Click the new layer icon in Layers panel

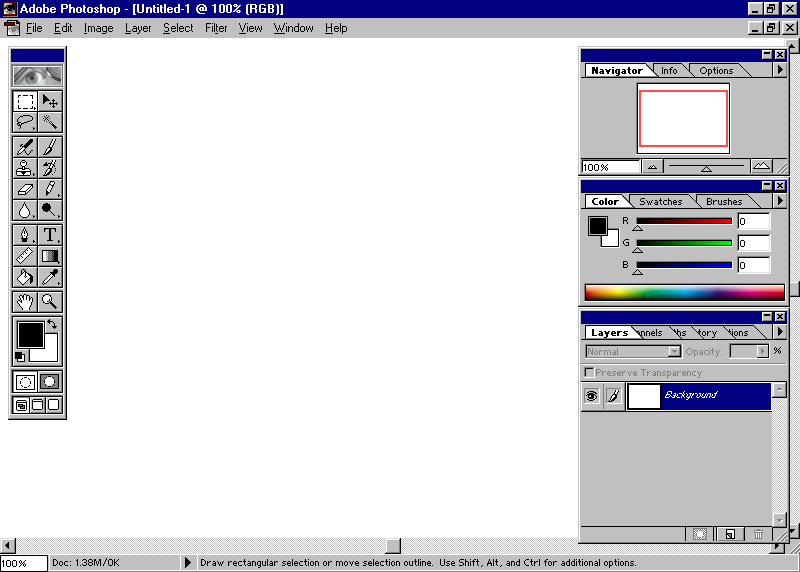point(730,534)
